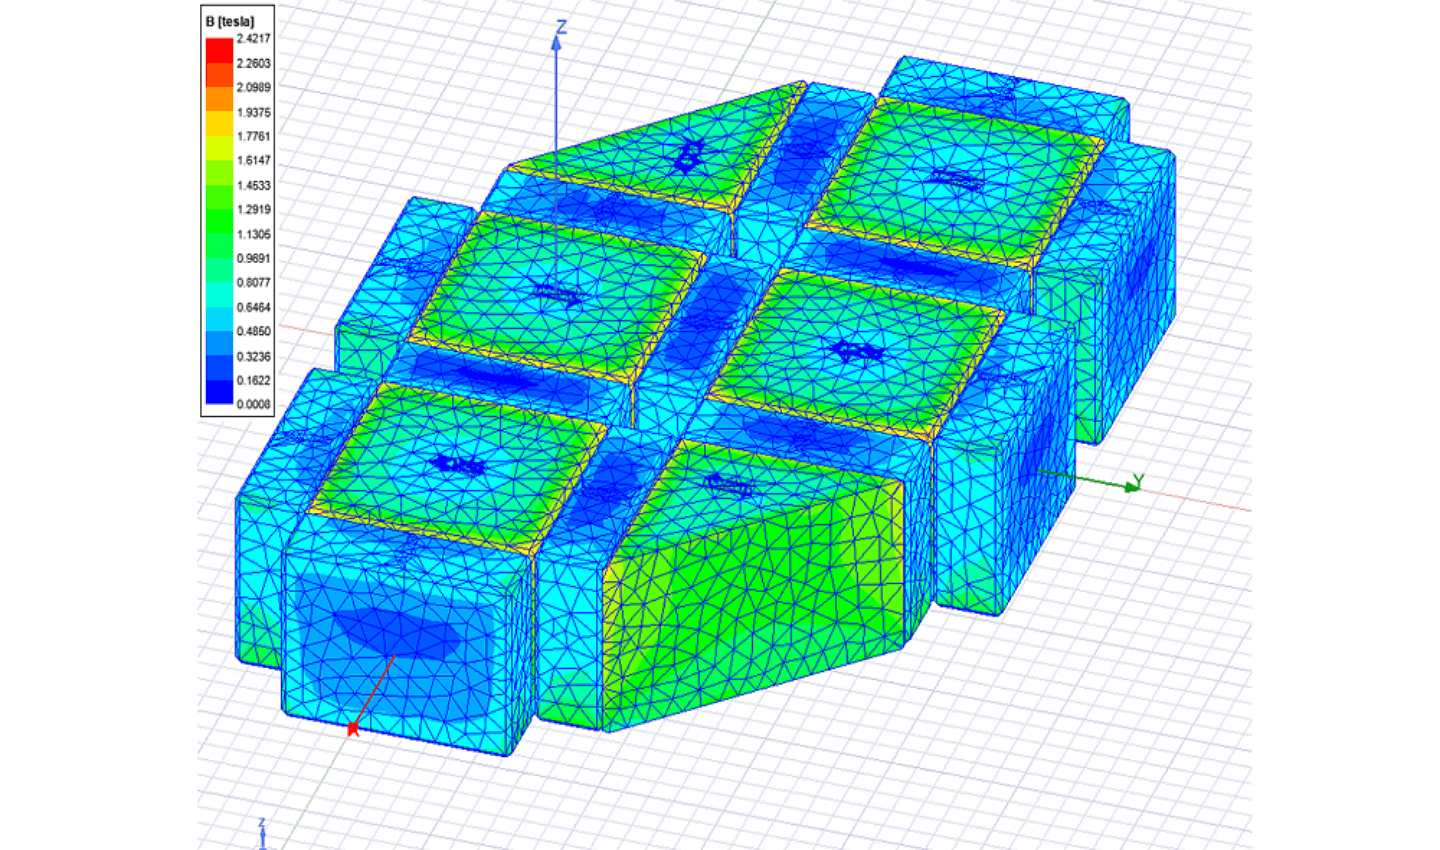This screenshot has width=1440, height=850.
Task: Click the red X axis arrow tip
Action: click(x=352, y=729)
